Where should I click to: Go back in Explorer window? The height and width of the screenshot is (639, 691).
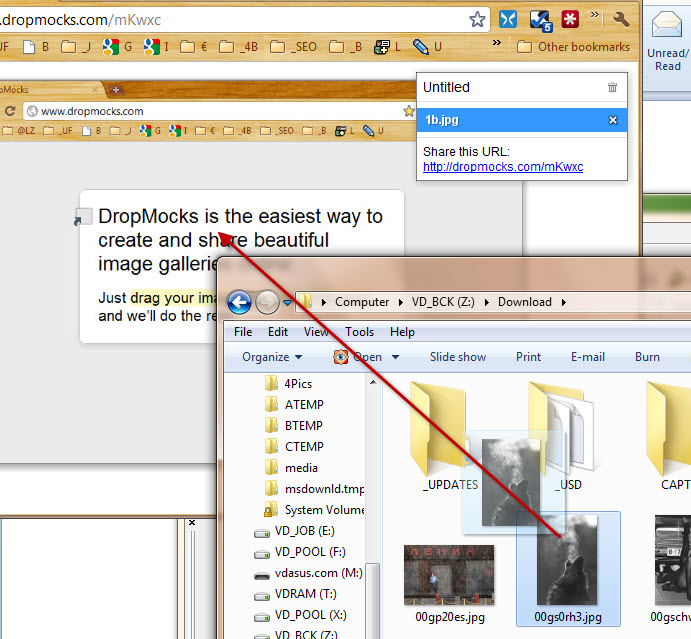click(x=239, y=302)
